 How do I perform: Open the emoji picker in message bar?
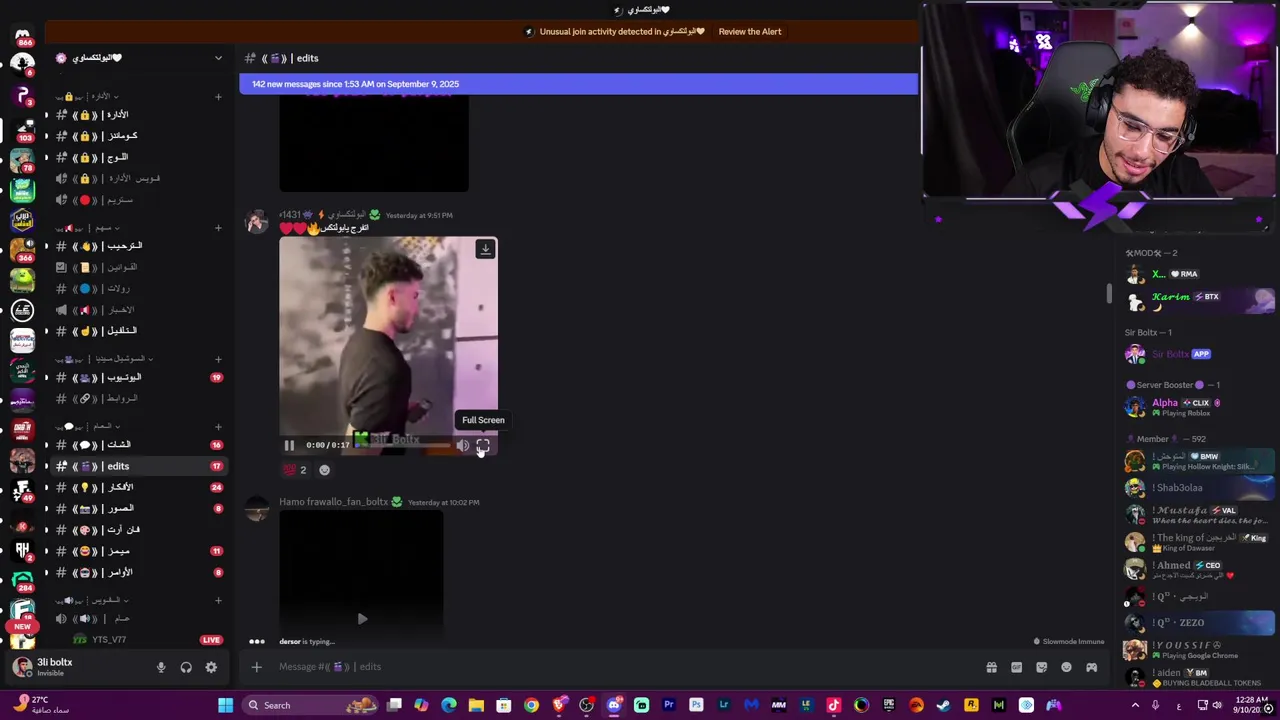click(1066, 667)
